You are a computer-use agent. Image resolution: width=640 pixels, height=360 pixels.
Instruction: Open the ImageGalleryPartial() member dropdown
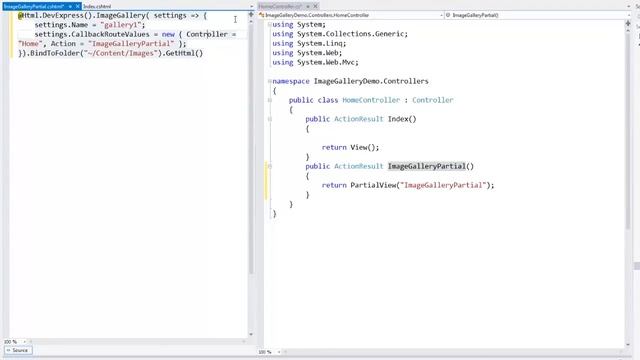pos(538,15)
